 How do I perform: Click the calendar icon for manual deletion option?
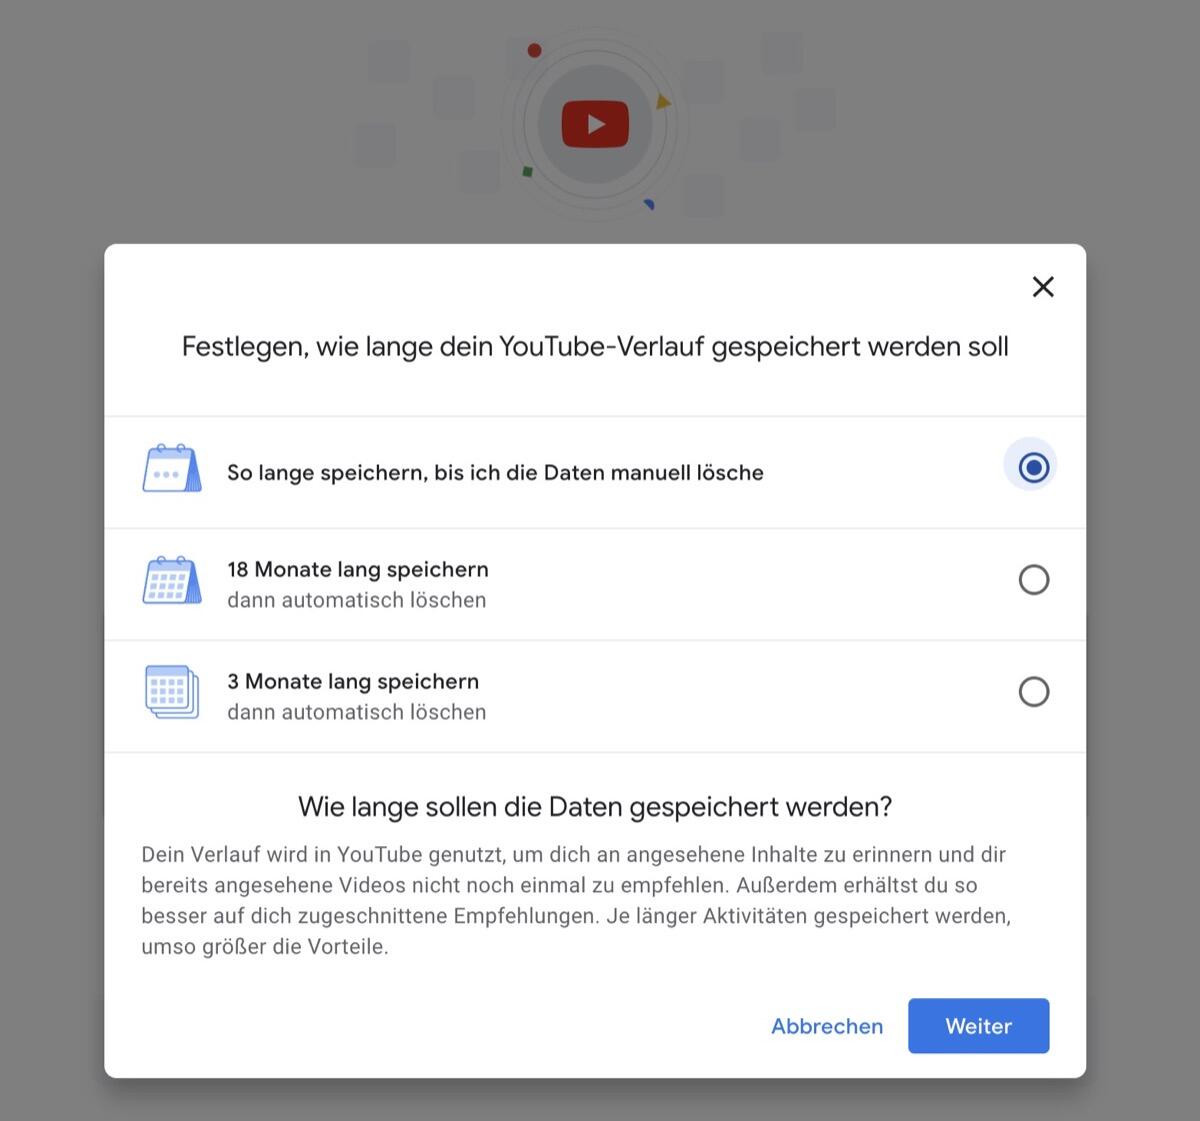click(x=171, y=469)
